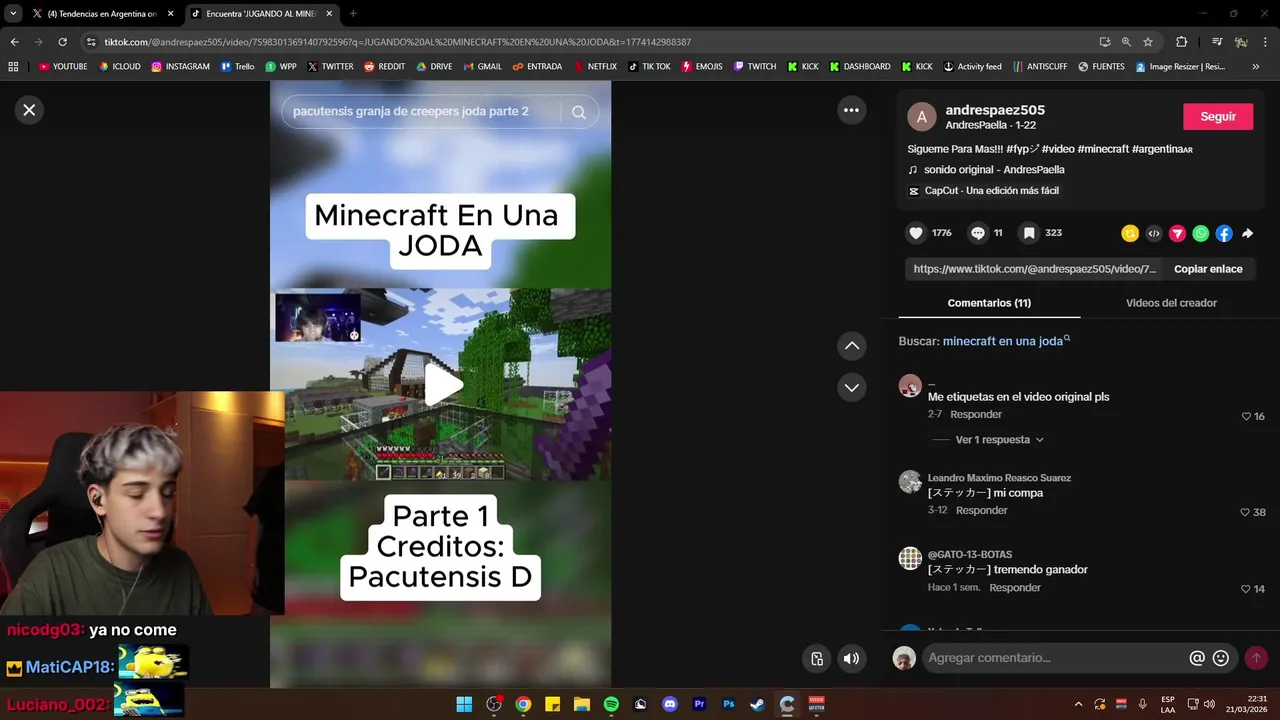
Task: Repost video with yellow repost icon
Action: [1130, 233]
